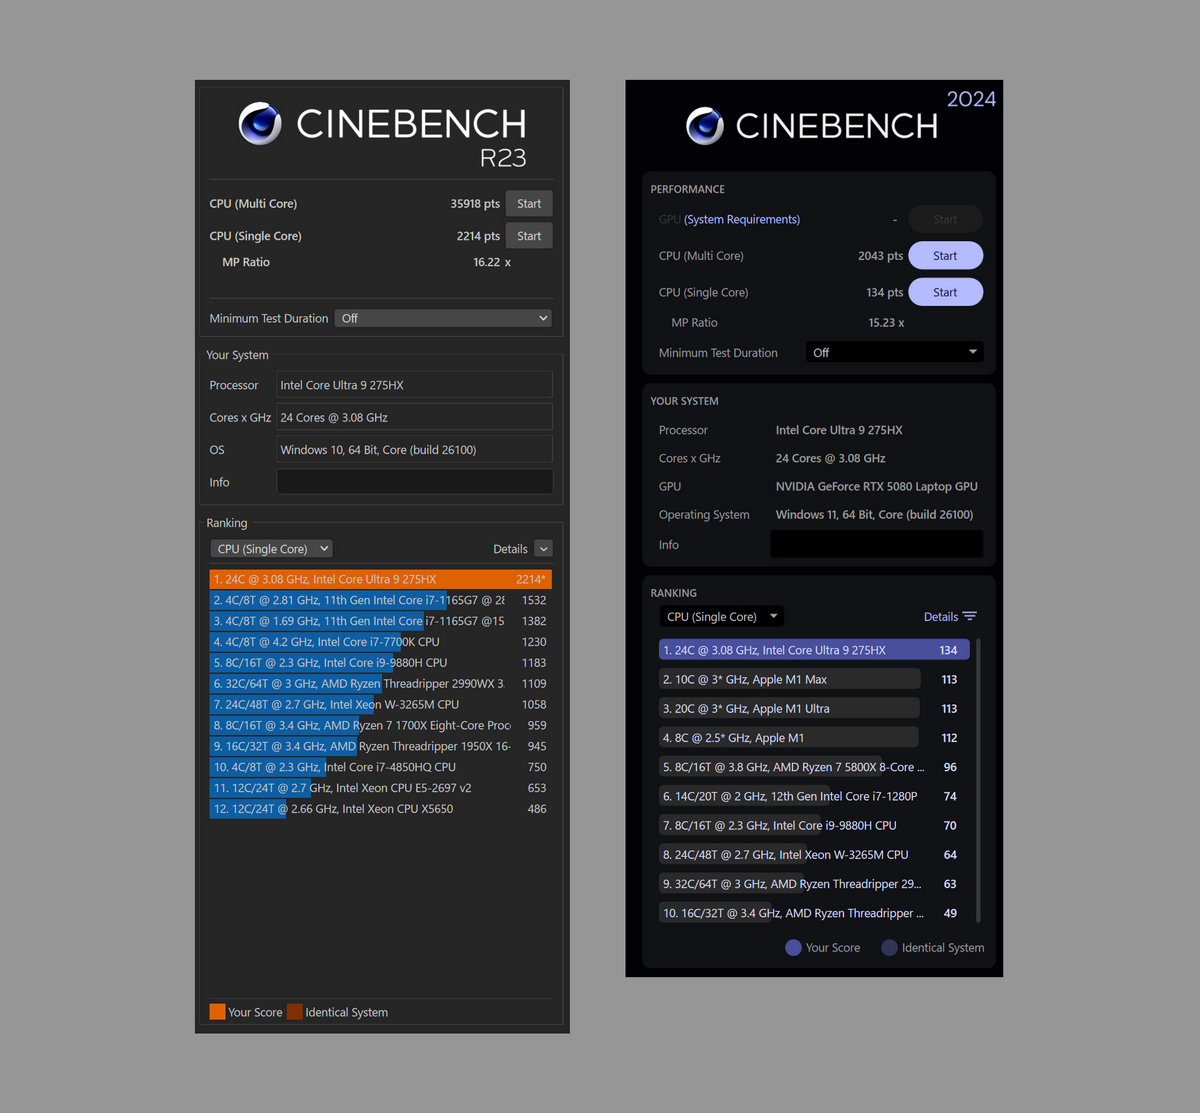The height and width of the screenshot is (1113, 1200).
Task: Select 2024 ranking row Apple M1 Ultra
Action: pyautogui.click(x=814, y=708)
